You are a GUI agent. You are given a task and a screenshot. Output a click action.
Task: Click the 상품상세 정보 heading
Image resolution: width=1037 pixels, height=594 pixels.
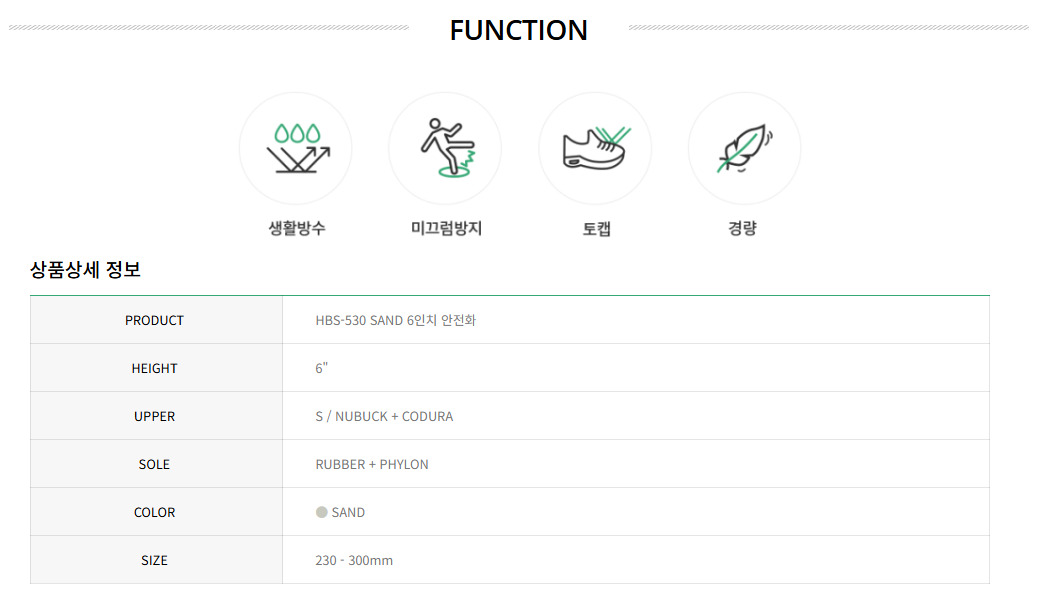coord(85,269)
